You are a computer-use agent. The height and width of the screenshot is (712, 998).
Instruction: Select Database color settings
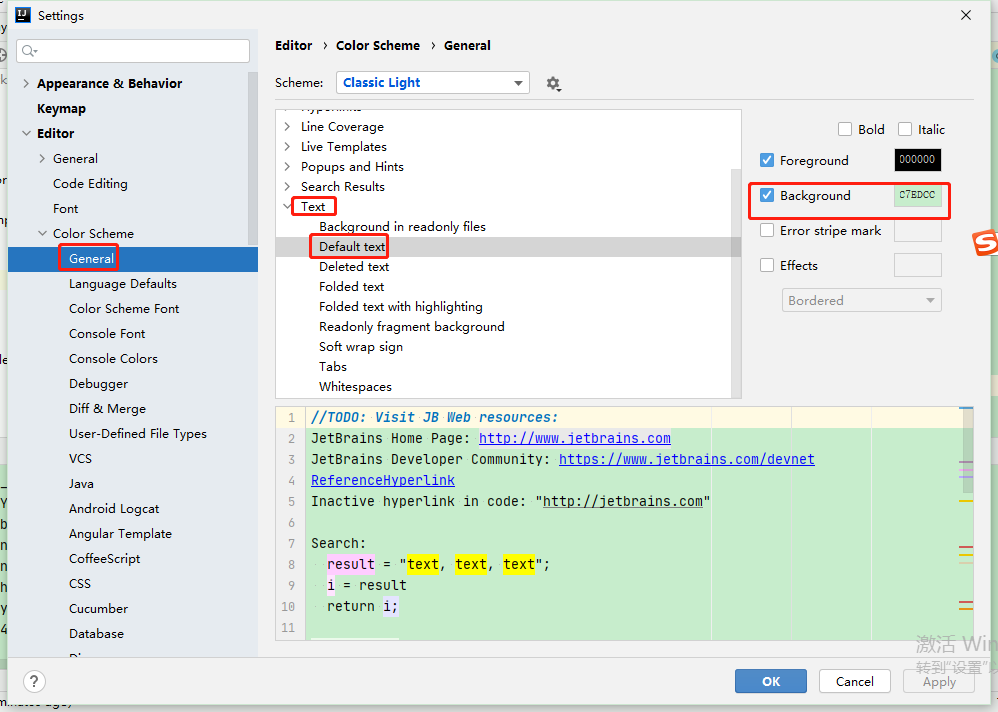pyautogui.click(x=97, y=634)
